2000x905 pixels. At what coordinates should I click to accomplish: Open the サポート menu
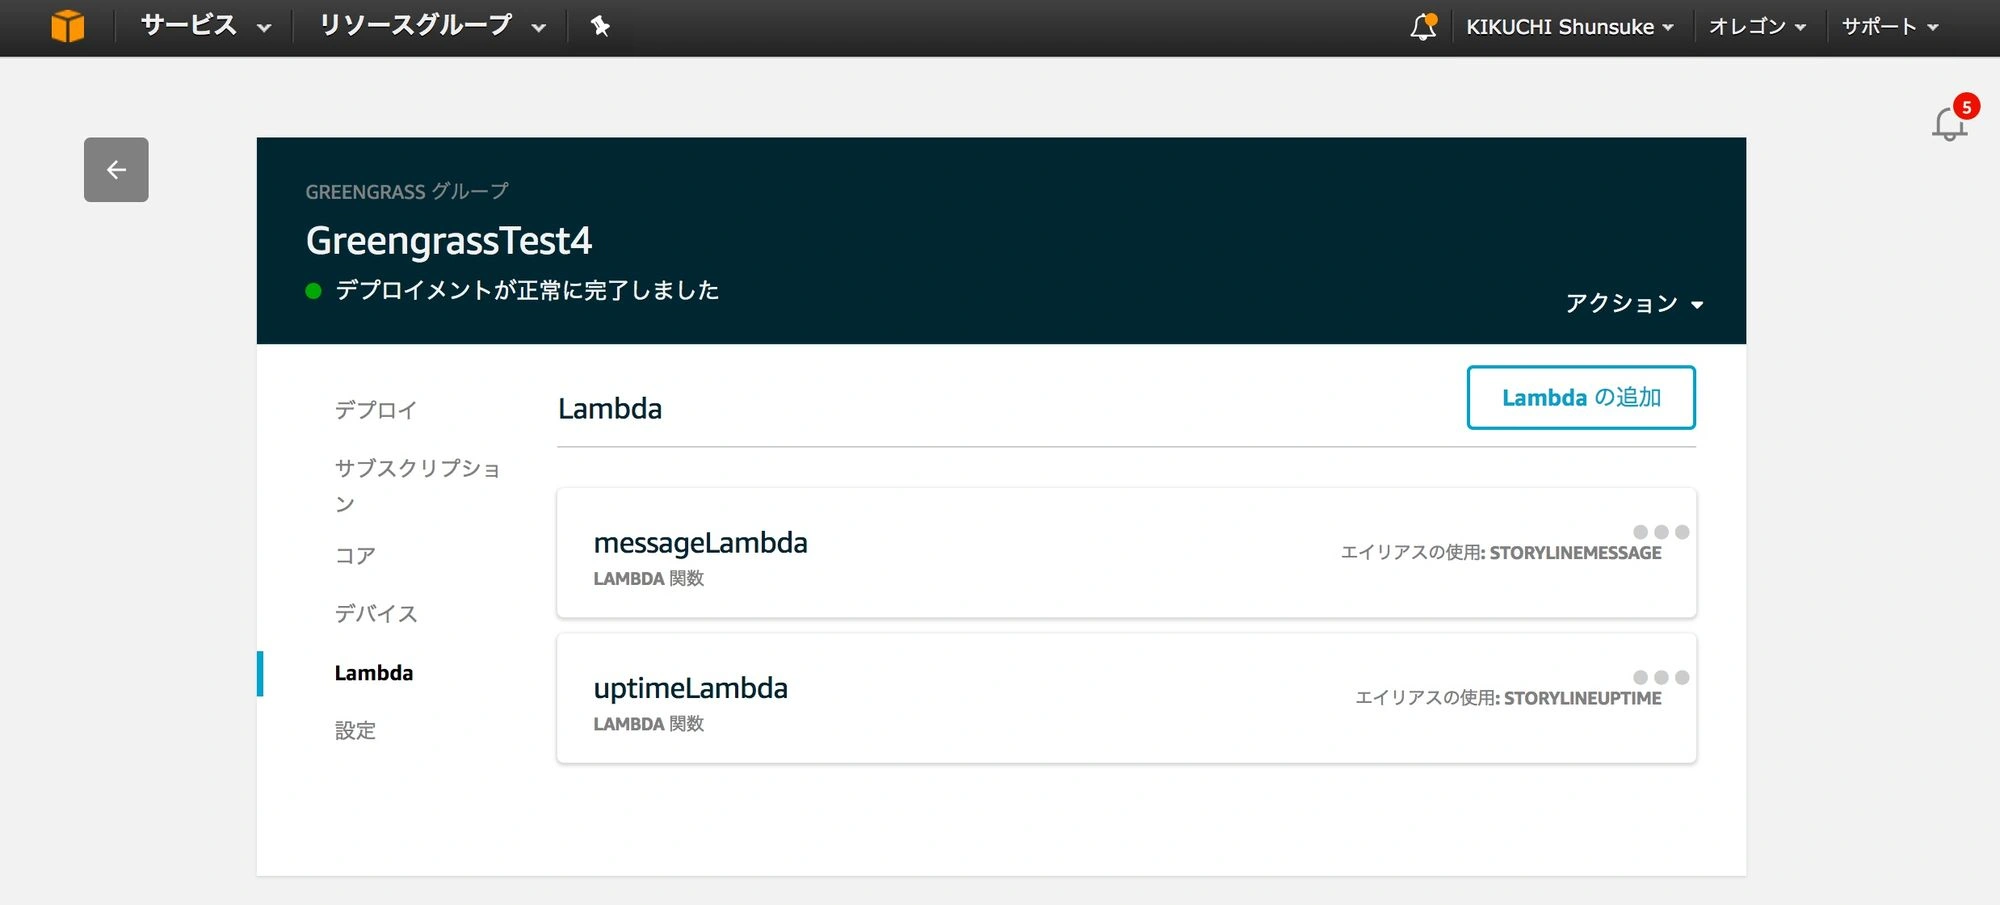coord(1890,27)
